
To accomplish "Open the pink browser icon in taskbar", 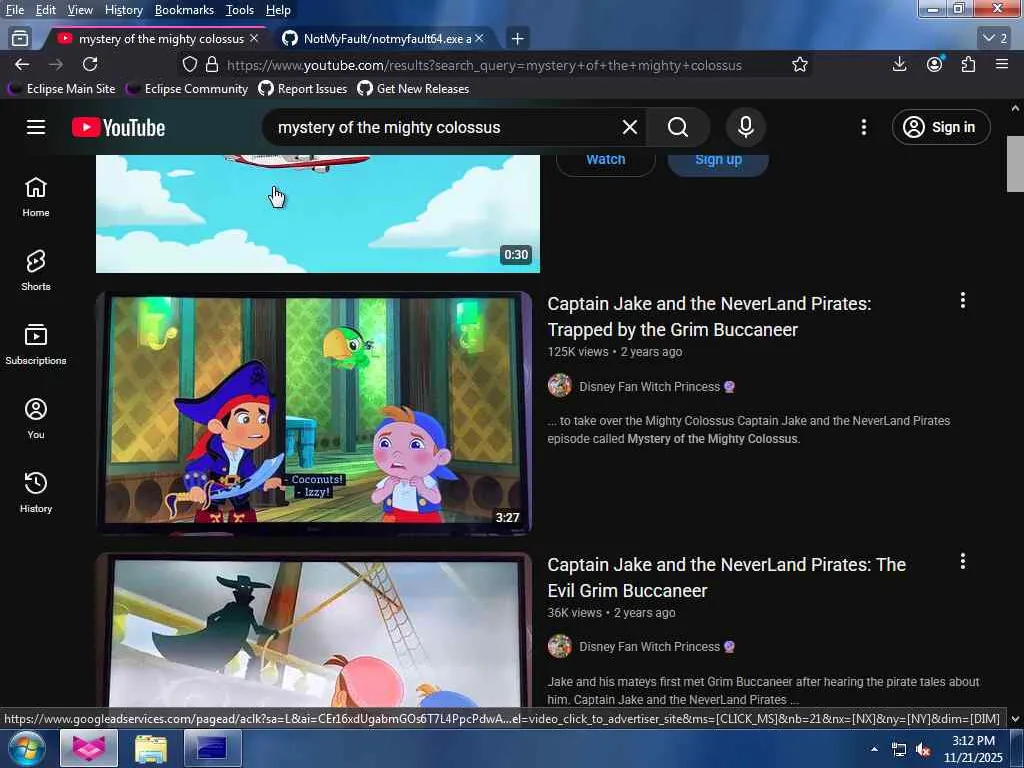I will pos(89,748).
